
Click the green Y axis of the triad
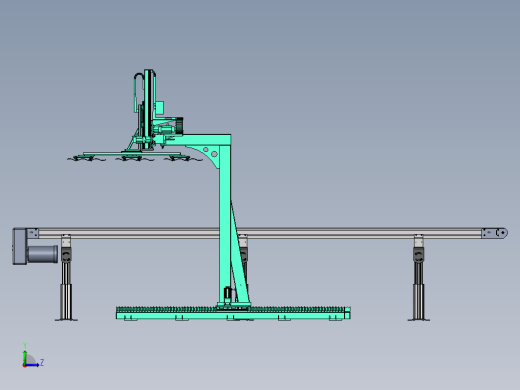25,357
